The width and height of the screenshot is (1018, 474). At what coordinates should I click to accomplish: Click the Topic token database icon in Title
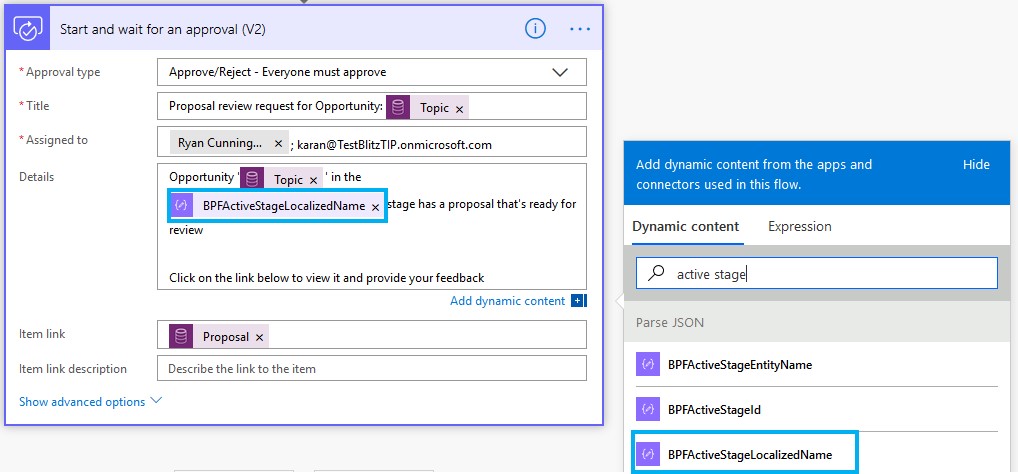tap(398, 108)
